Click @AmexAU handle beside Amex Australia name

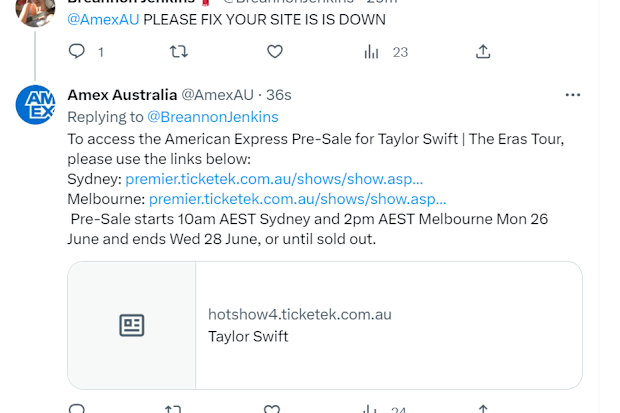click(217, 95)
